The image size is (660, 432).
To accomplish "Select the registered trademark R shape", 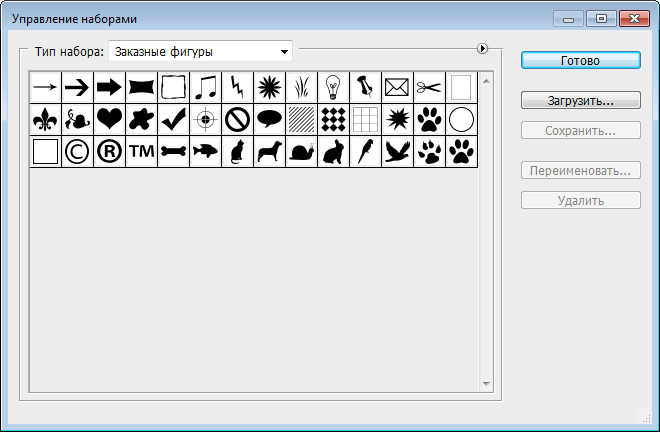I will pyautogui.click(x=109, y=152).
